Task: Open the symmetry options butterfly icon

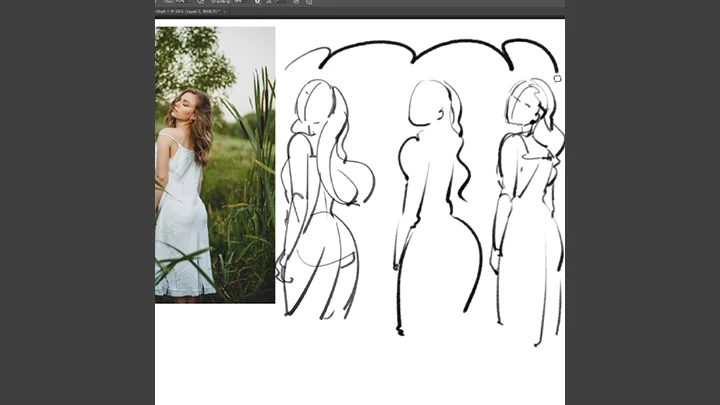Action: click(309, 2)
